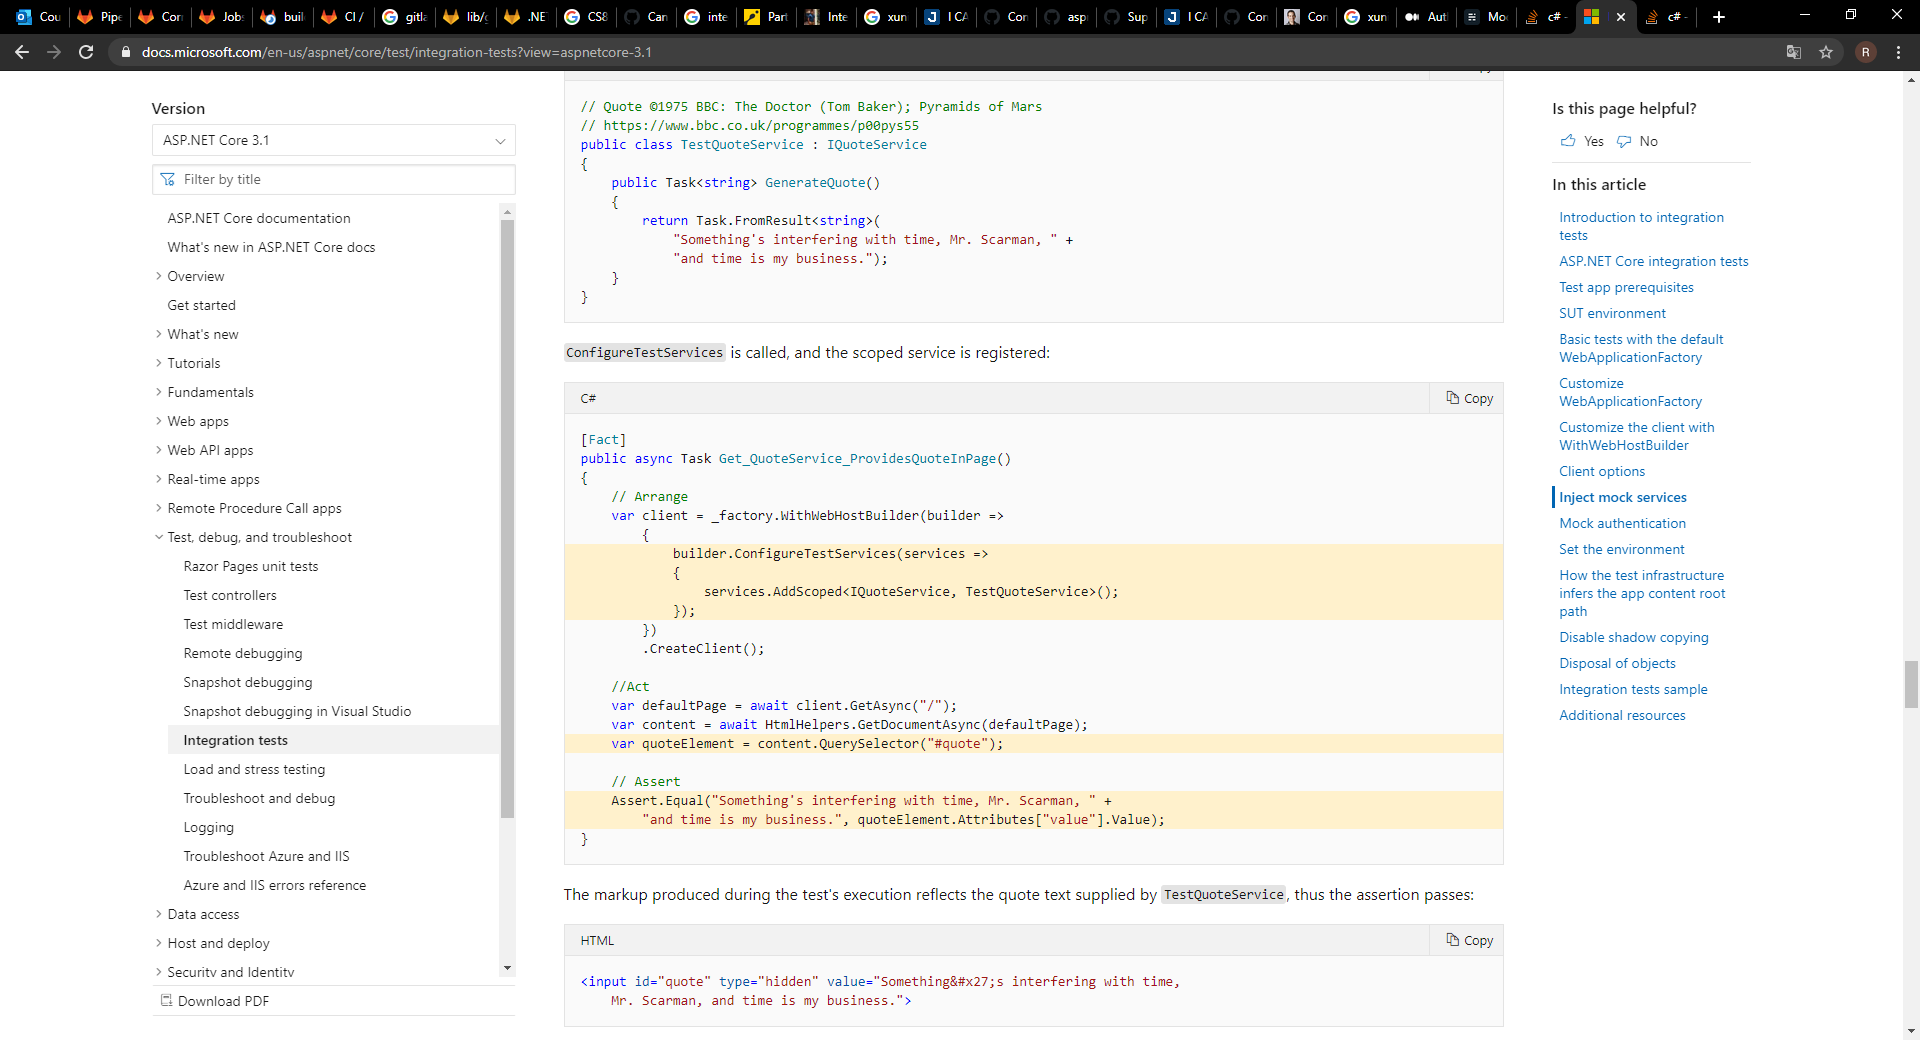Switch to the GitLab 'Pipe' tab

(x=99, y=16)
